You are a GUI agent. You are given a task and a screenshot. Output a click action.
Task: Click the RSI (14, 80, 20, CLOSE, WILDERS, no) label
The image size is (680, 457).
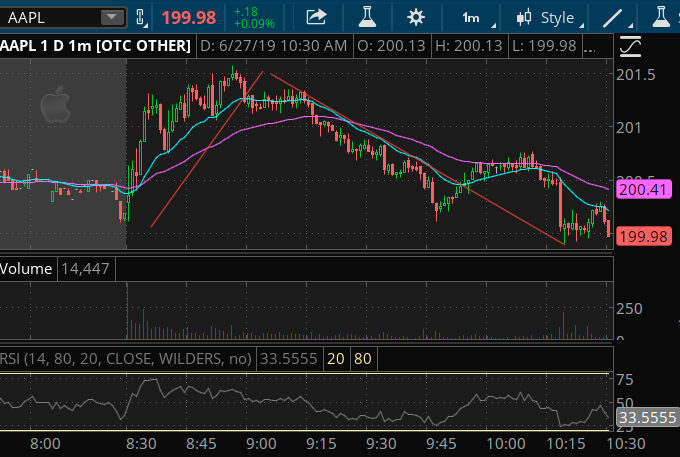coord(126,359)
